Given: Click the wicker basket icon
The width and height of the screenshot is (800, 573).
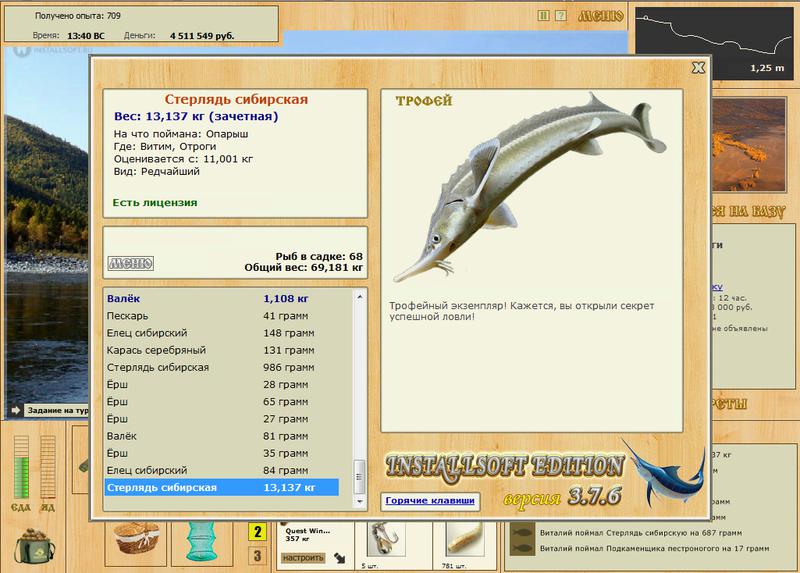Looking at the screenshot, I should tap(137, 538).
